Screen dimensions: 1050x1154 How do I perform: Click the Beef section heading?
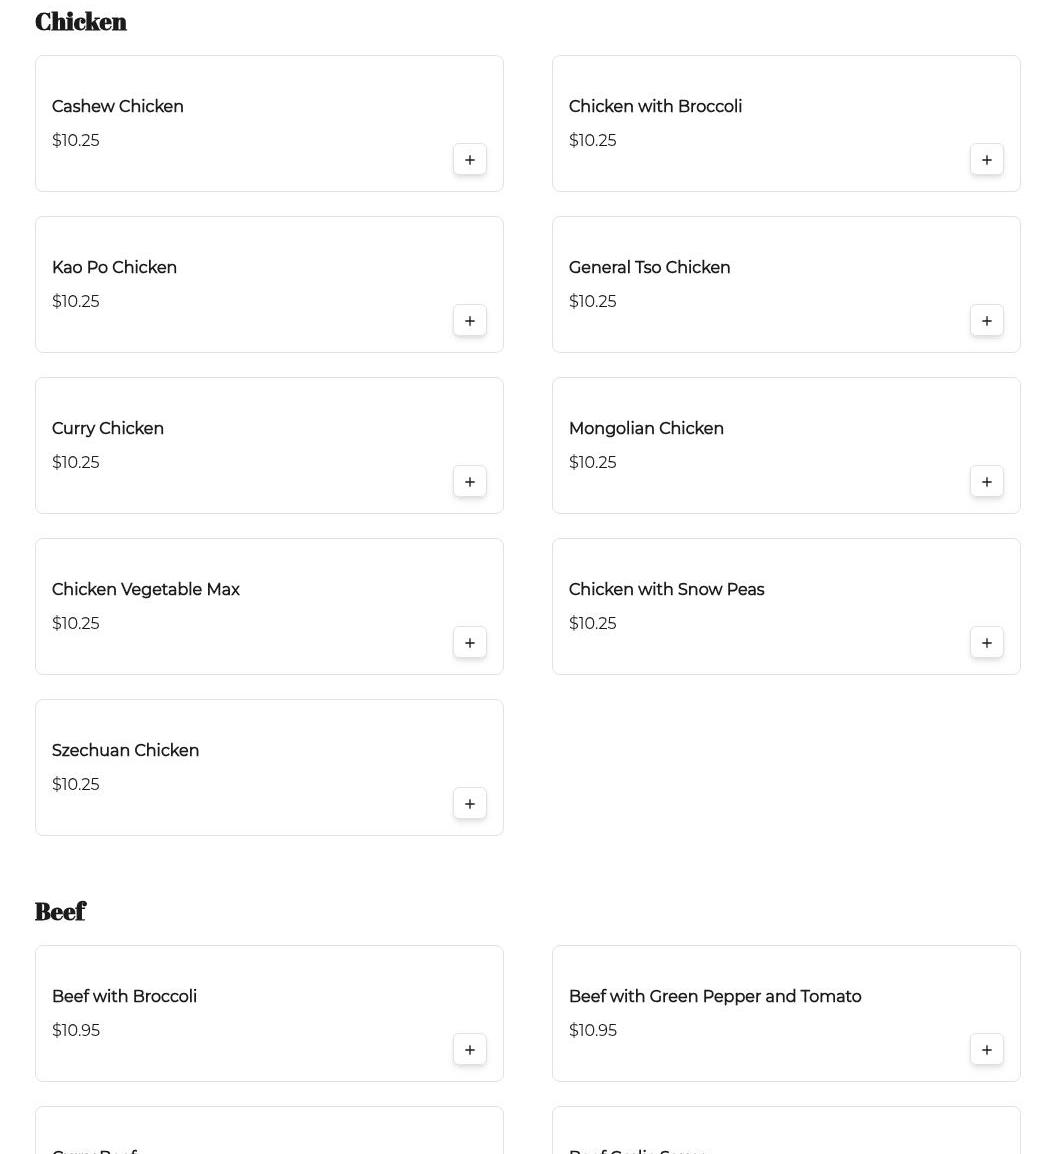(x=60, y=912)
